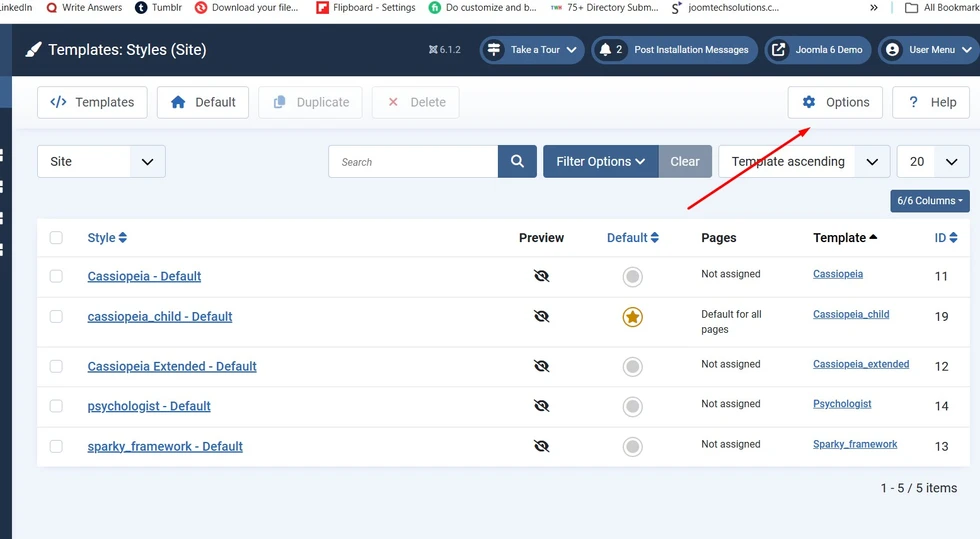
Task: Open the 6/6 Columns selector
Action: 930,201
